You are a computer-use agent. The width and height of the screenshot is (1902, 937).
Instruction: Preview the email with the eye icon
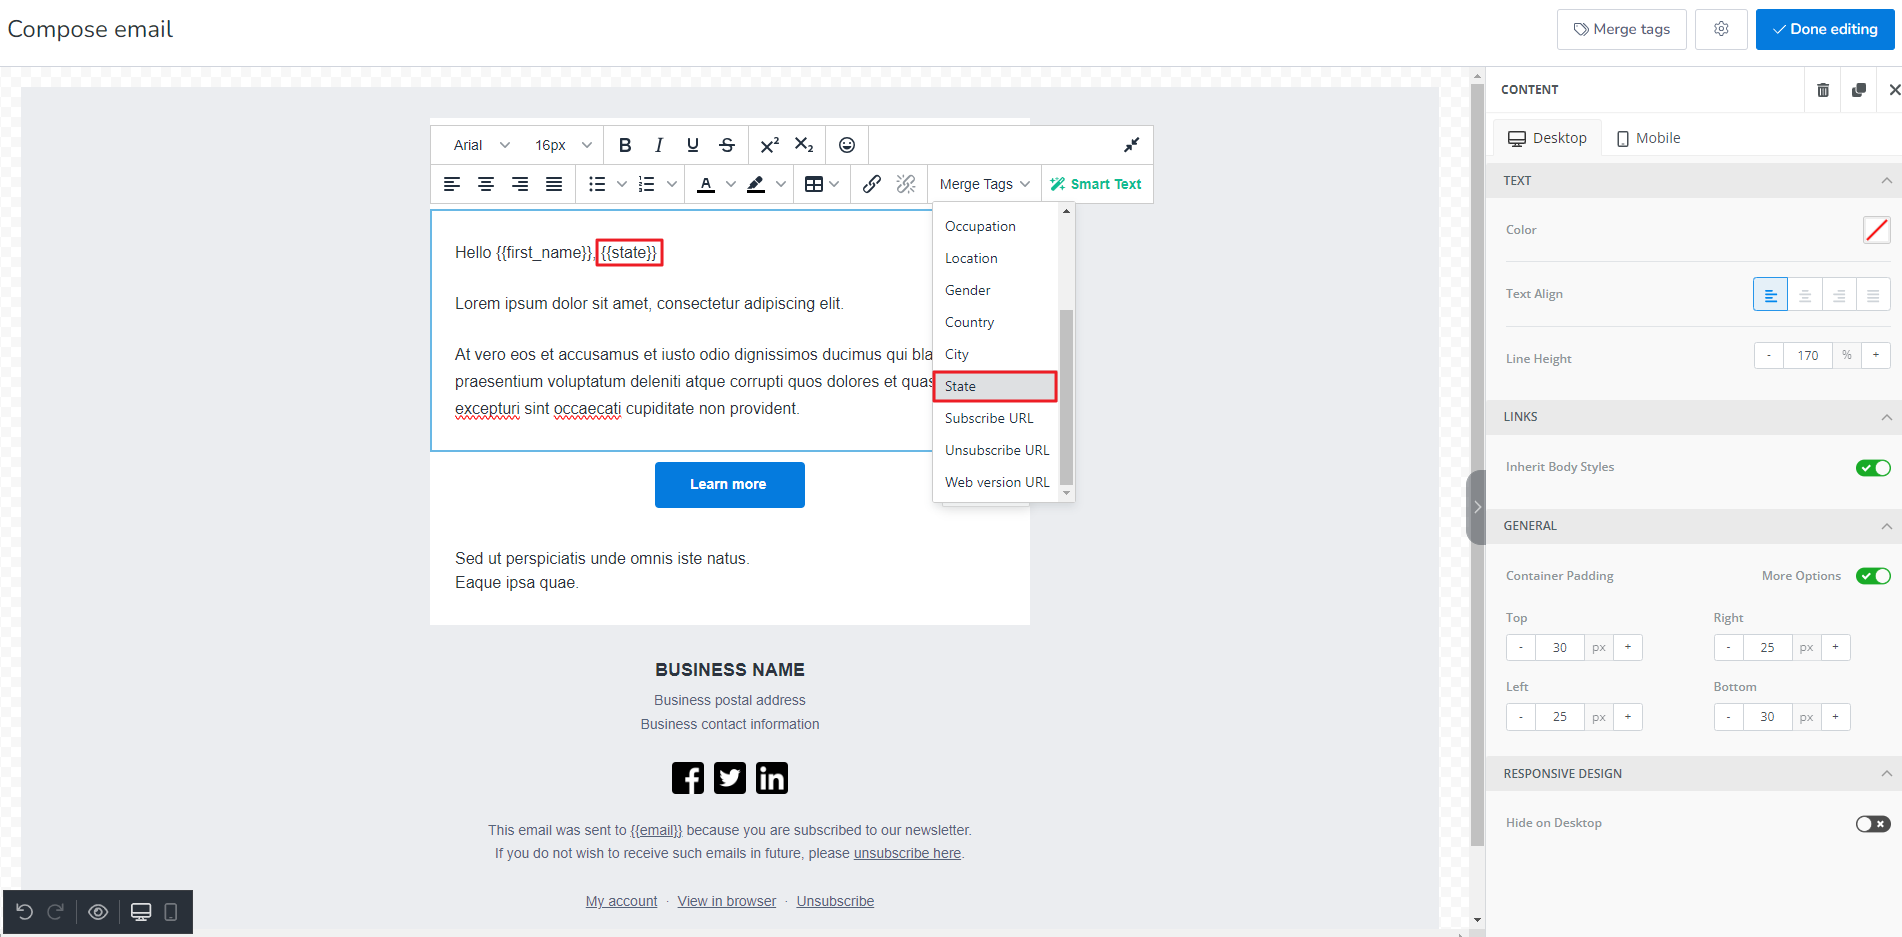(x=98, y=912)
